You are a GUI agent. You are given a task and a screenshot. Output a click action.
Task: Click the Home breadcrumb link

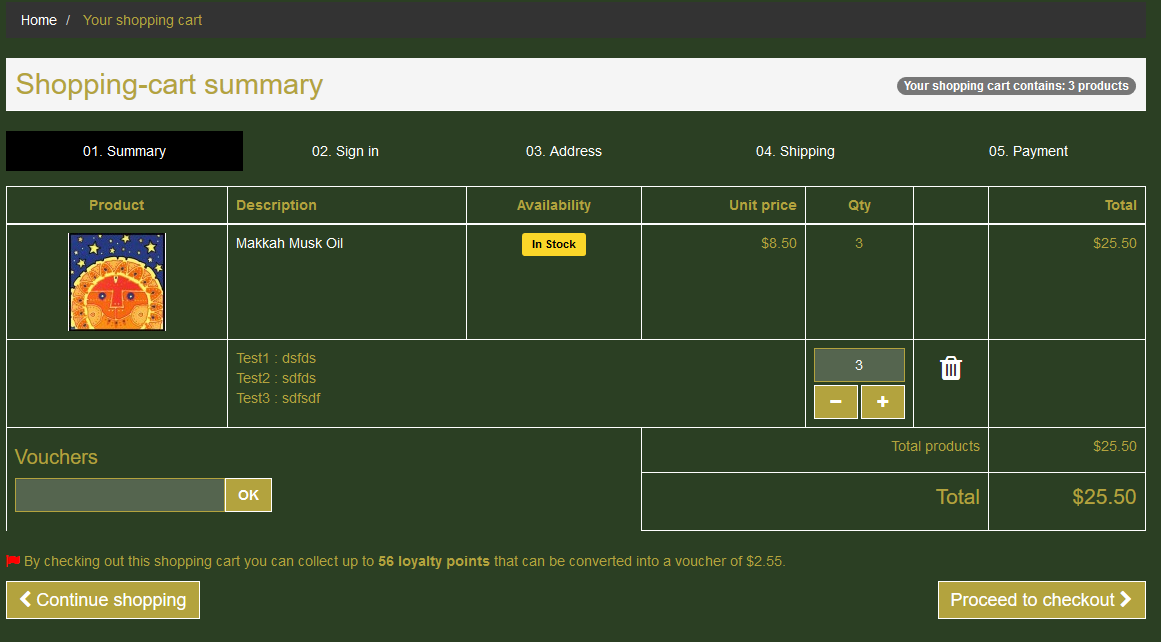tap(39, 20)
